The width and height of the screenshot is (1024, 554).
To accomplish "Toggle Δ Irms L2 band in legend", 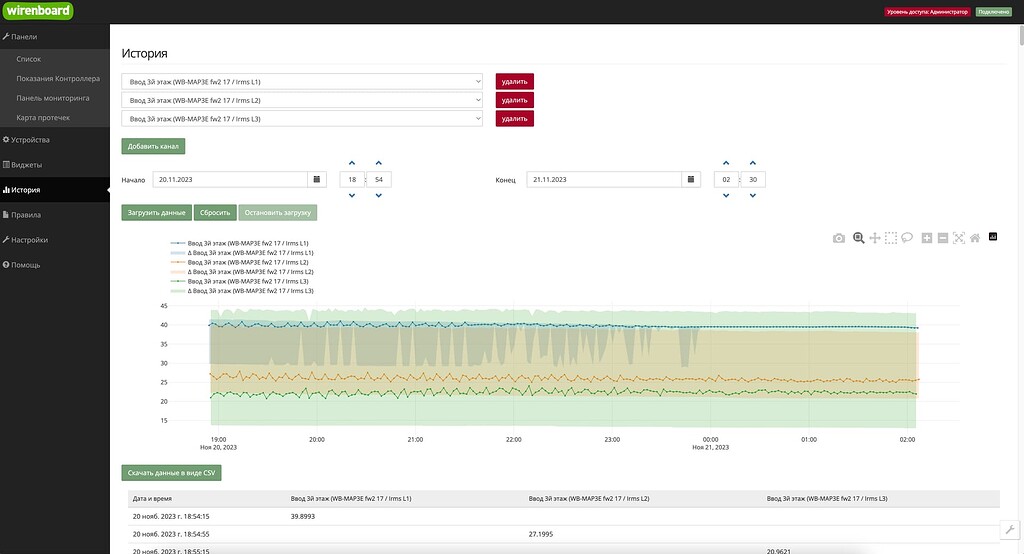I will [242, 272].
